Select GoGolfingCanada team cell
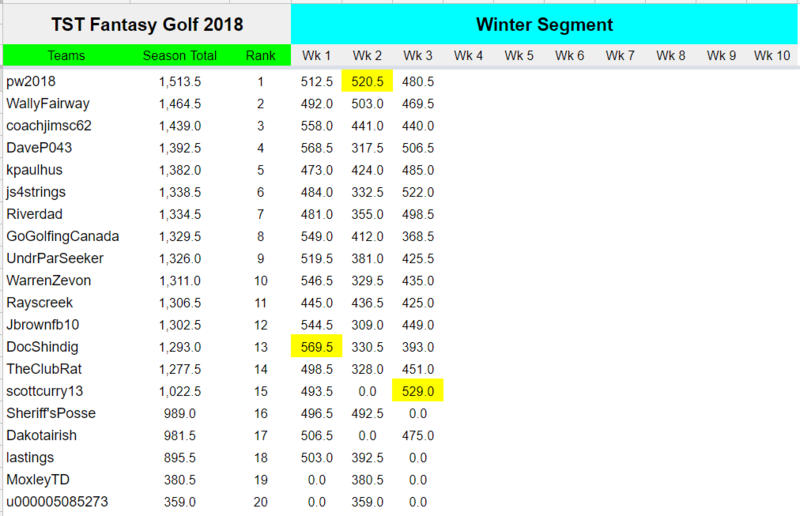 click(x=63, y=236)
